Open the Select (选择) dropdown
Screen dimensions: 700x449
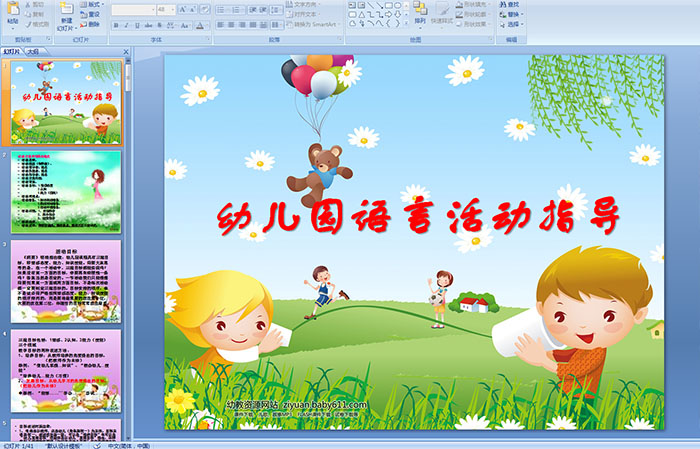pyautogui.click(x=512, y=24)
